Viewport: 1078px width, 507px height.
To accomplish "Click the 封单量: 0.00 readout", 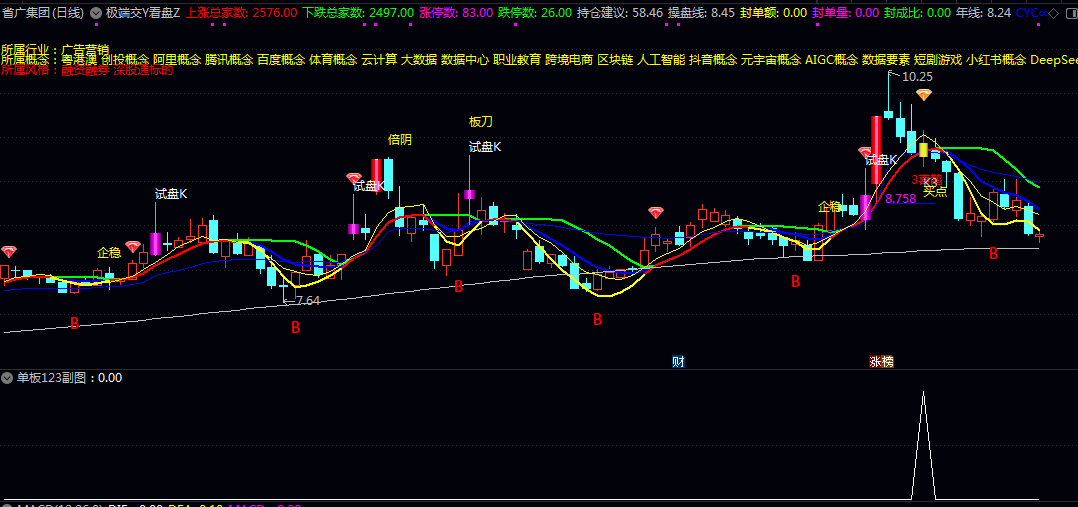I will point(845,12).
